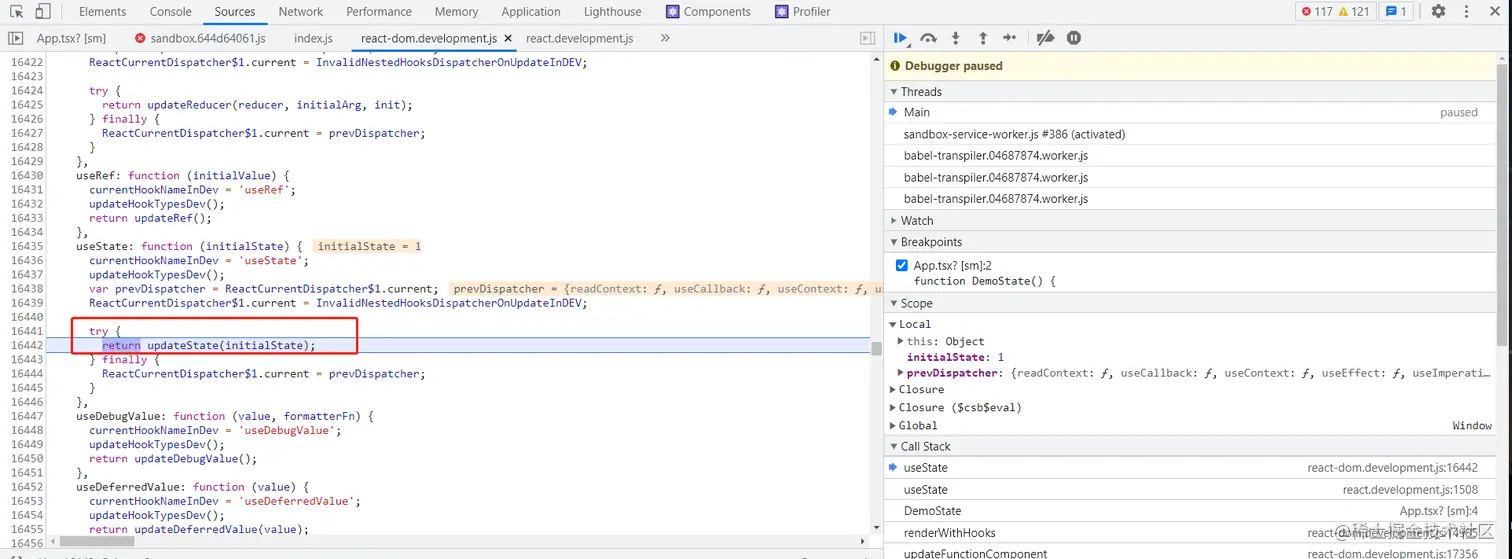The image size is (1512, 559).
Task: Select the DemoState call stack frame
Action: [1190, 511]
